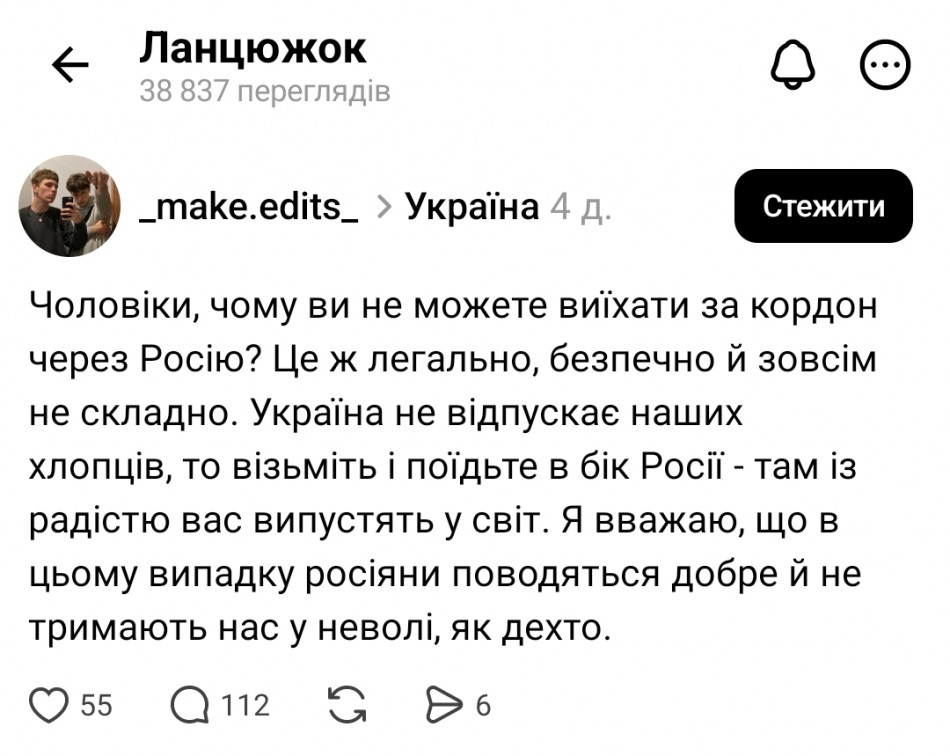The image size is (950, 756).
Task: Open the Україна topic
Action: 472,207
